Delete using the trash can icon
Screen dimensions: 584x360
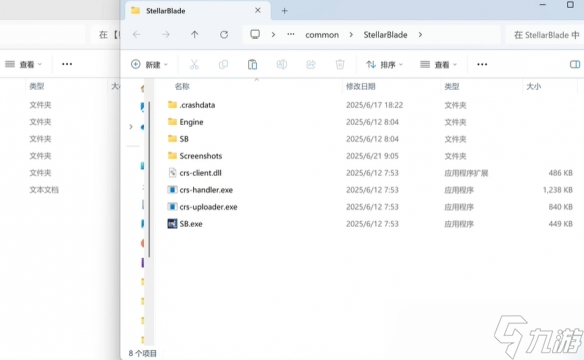pyautogui.click(x=340, y=64)
